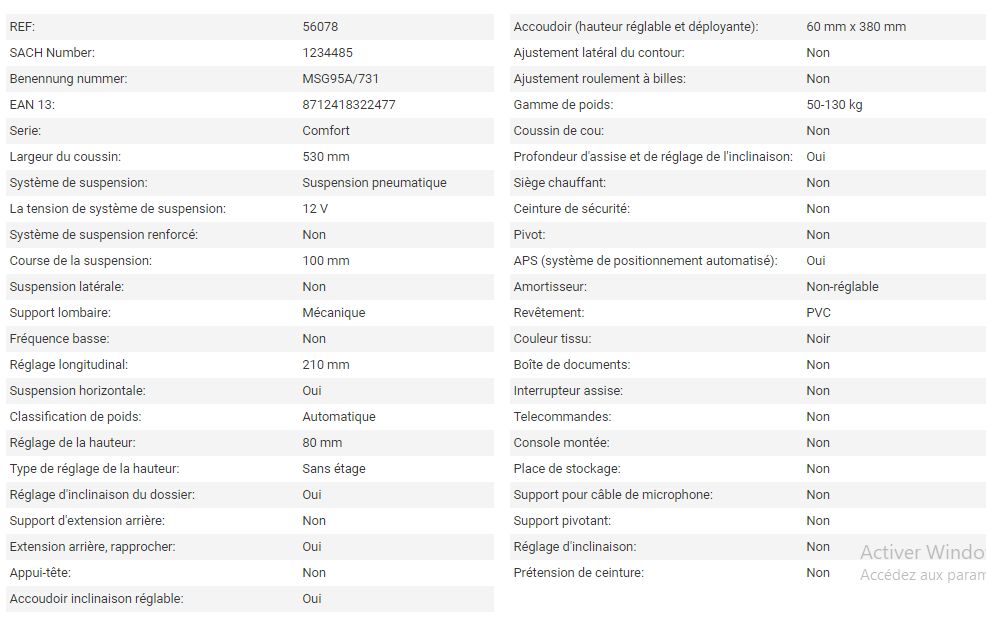Click the Gamme de poids value 50-130 kg
Image resolution: width=986 pixels, height=621 pixels.
834,105
